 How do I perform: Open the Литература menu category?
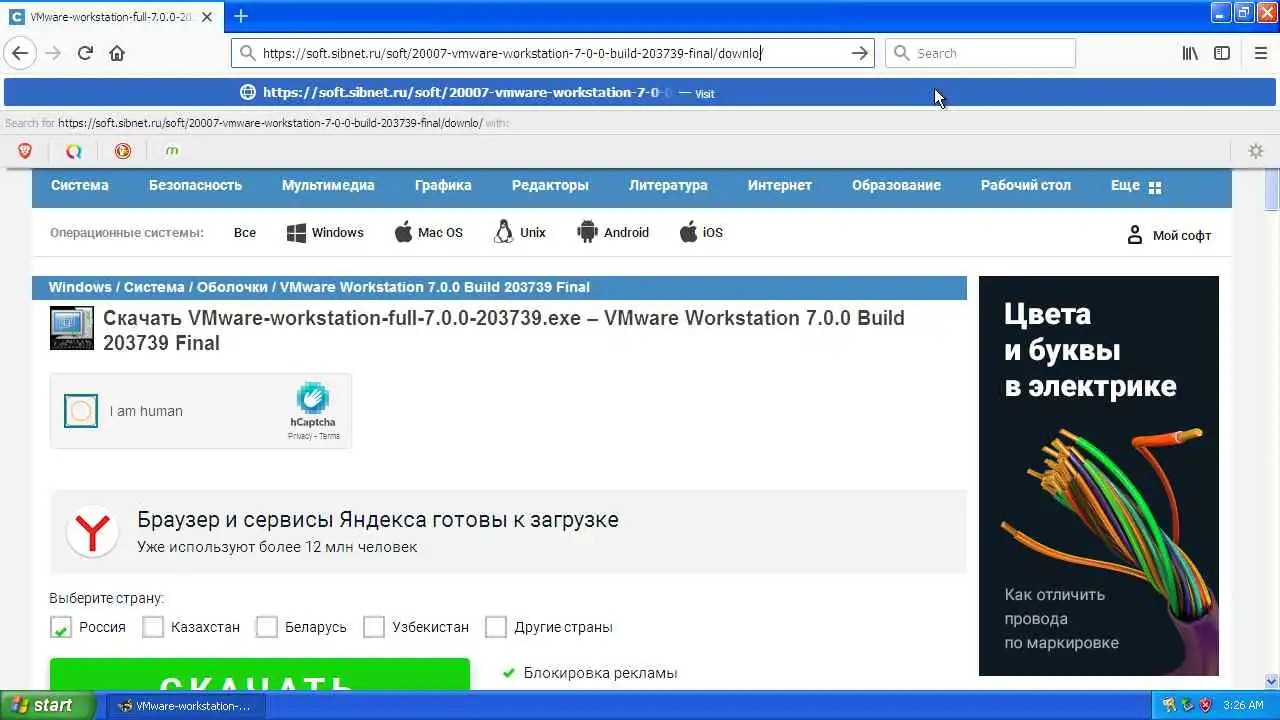668,185
